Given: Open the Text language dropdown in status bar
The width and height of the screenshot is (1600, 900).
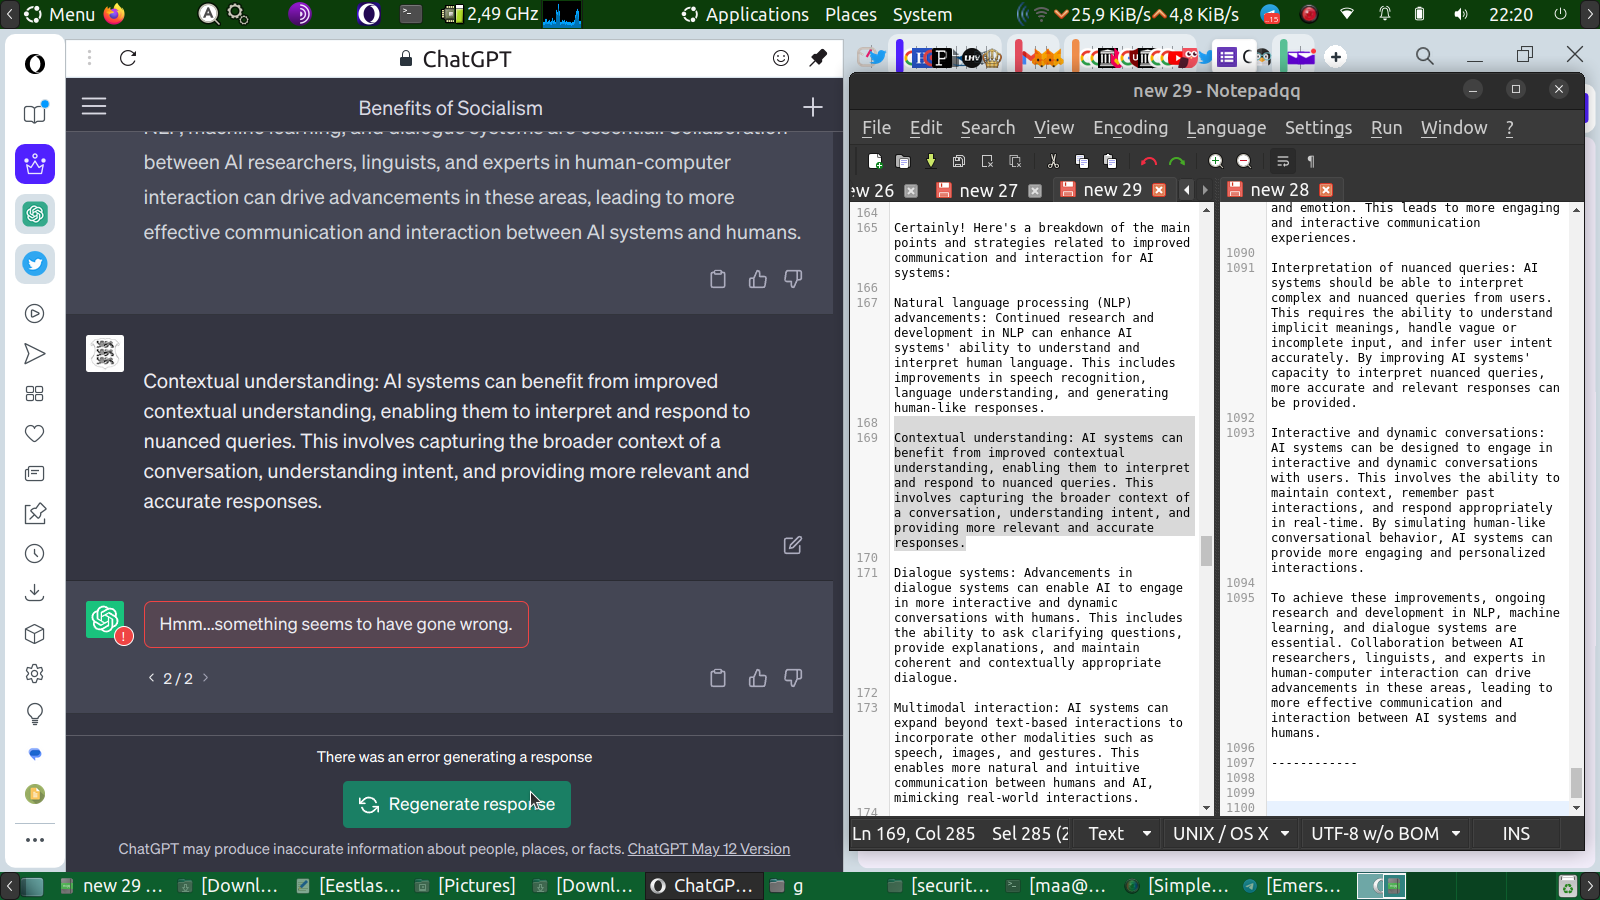Looking at the screenshot, I should 1118,834.
